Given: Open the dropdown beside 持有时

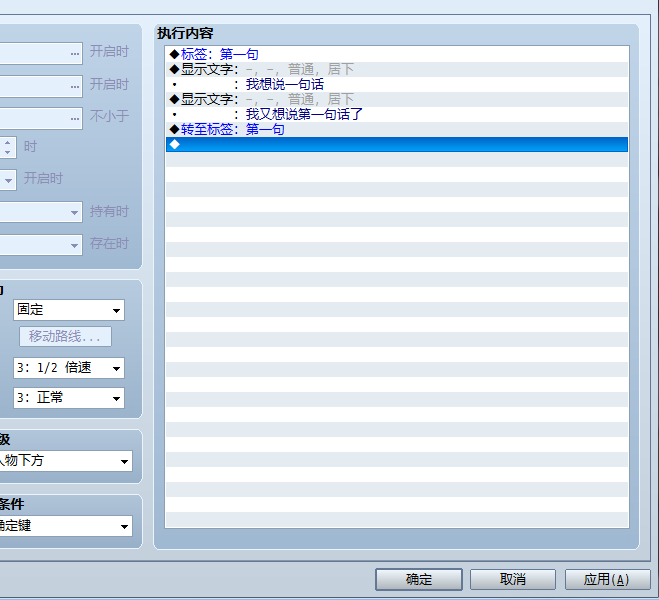Looking at the screenshot, I should (41, 212).
